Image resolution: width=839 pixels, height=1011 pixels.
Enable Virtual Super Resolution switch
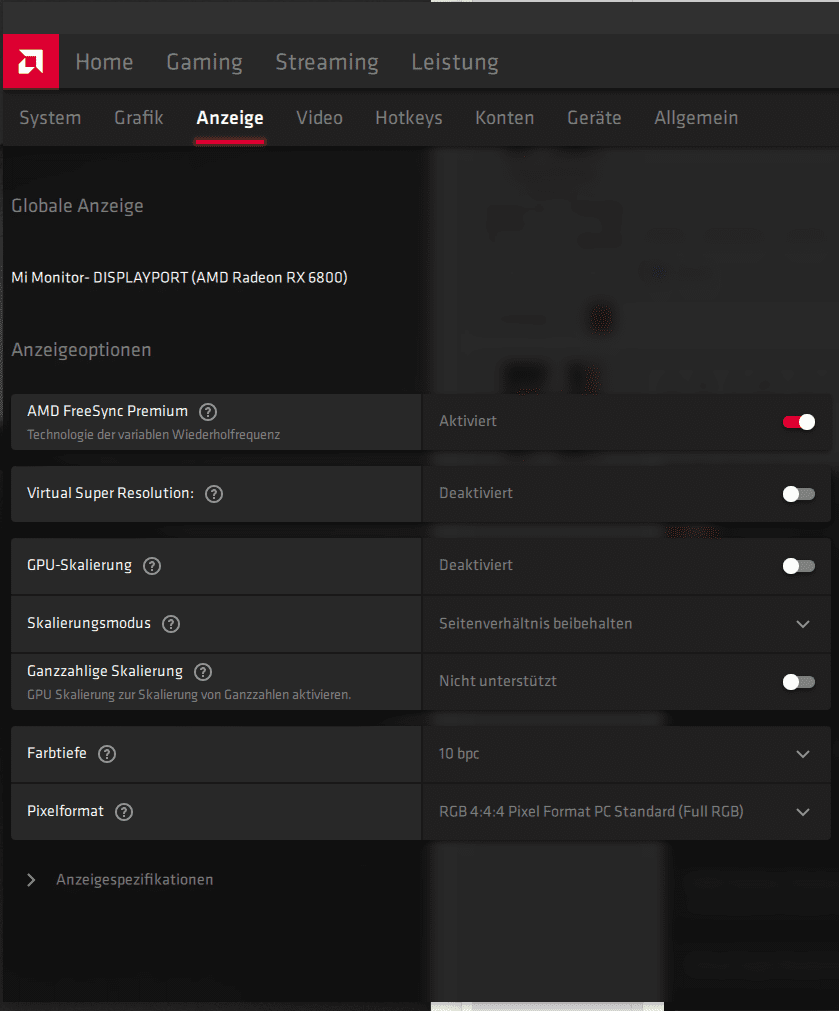tap(798, 494)
